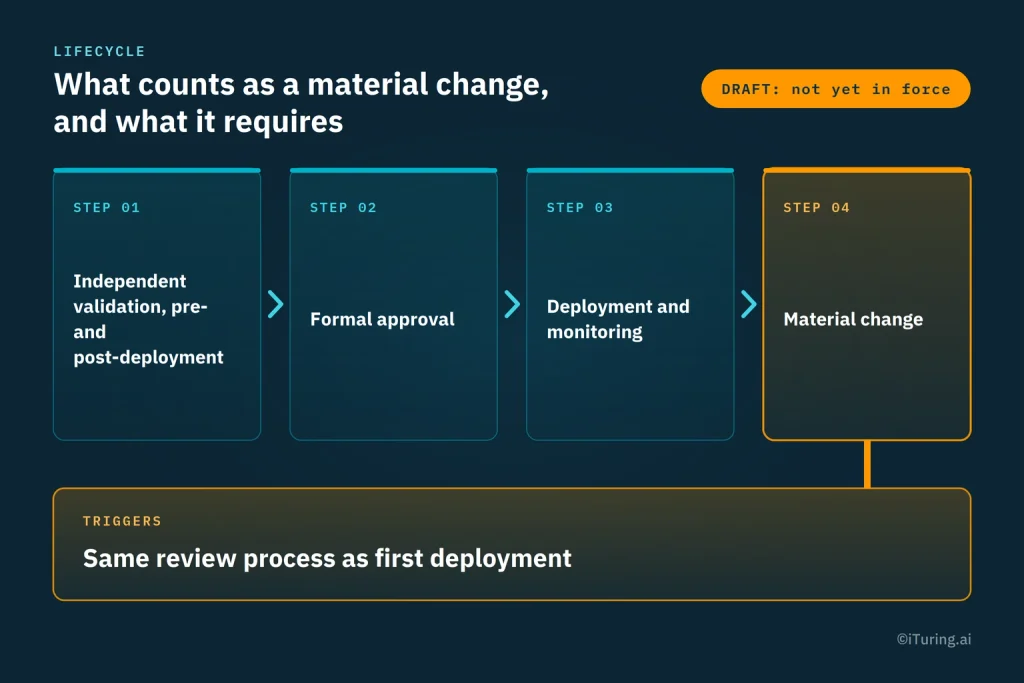
Task: Select the STEP 02 label
Action: (x=343, y=208)
